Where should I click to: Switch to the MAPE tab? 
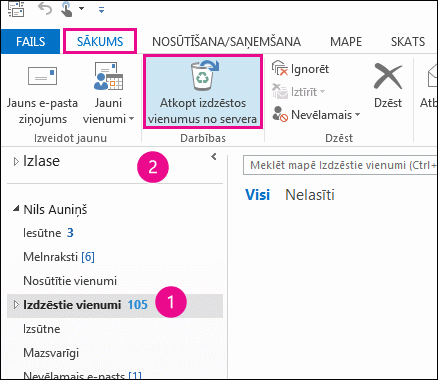[346, 42]
